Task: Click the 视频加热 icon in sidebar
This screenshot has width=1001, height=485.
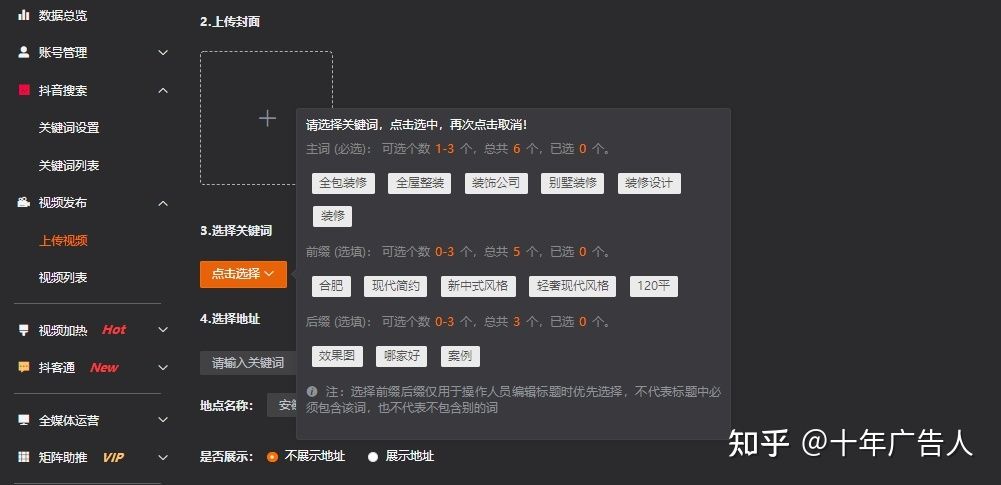Action: [x=24, y=330]
